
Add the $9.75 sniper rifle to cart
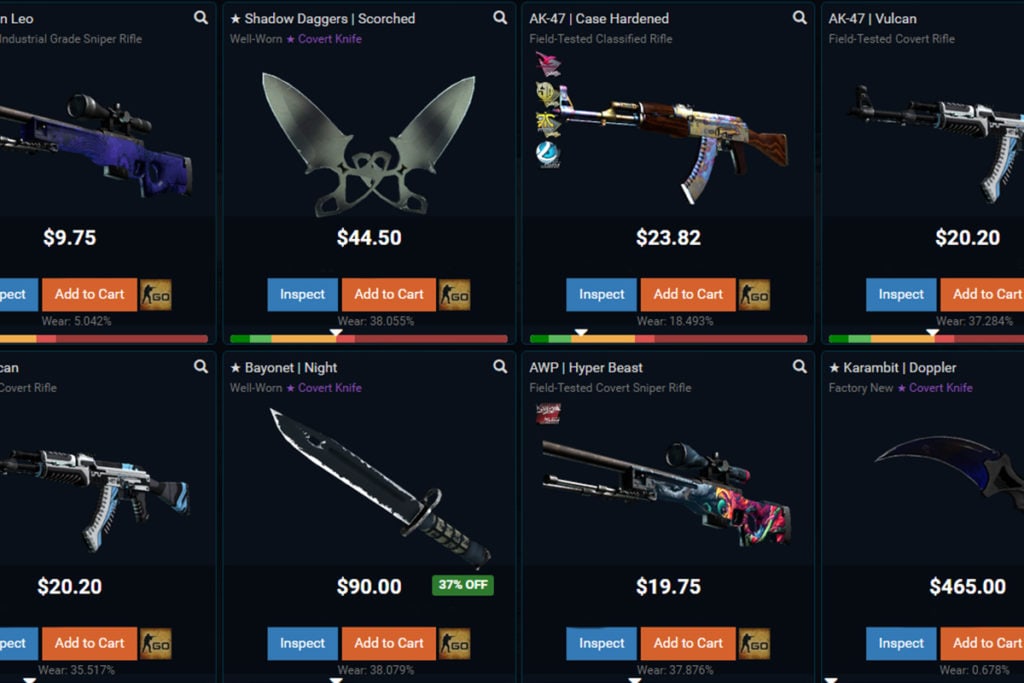tap(89, 294)
